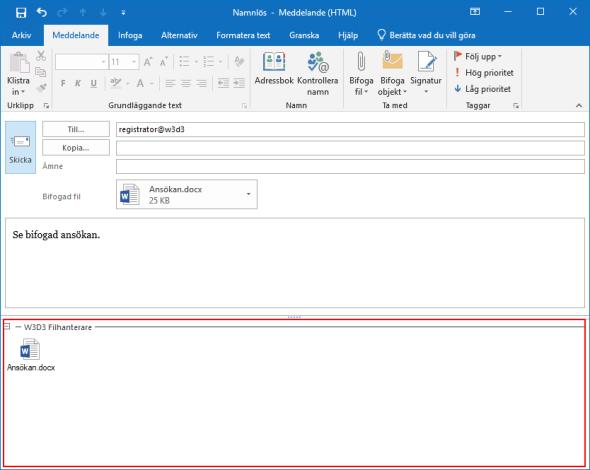590x470 pixels.
Task: Switch to the Meddelande tab
Action: pyautogui.click(x=76, y=35)
